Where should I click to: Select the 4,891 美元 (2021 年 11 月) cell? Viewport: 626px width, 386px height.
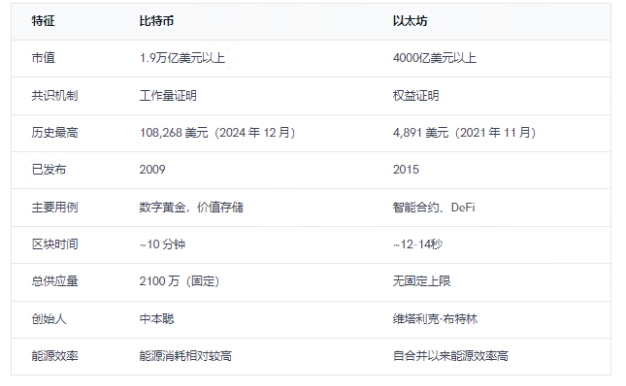(465, 133)
